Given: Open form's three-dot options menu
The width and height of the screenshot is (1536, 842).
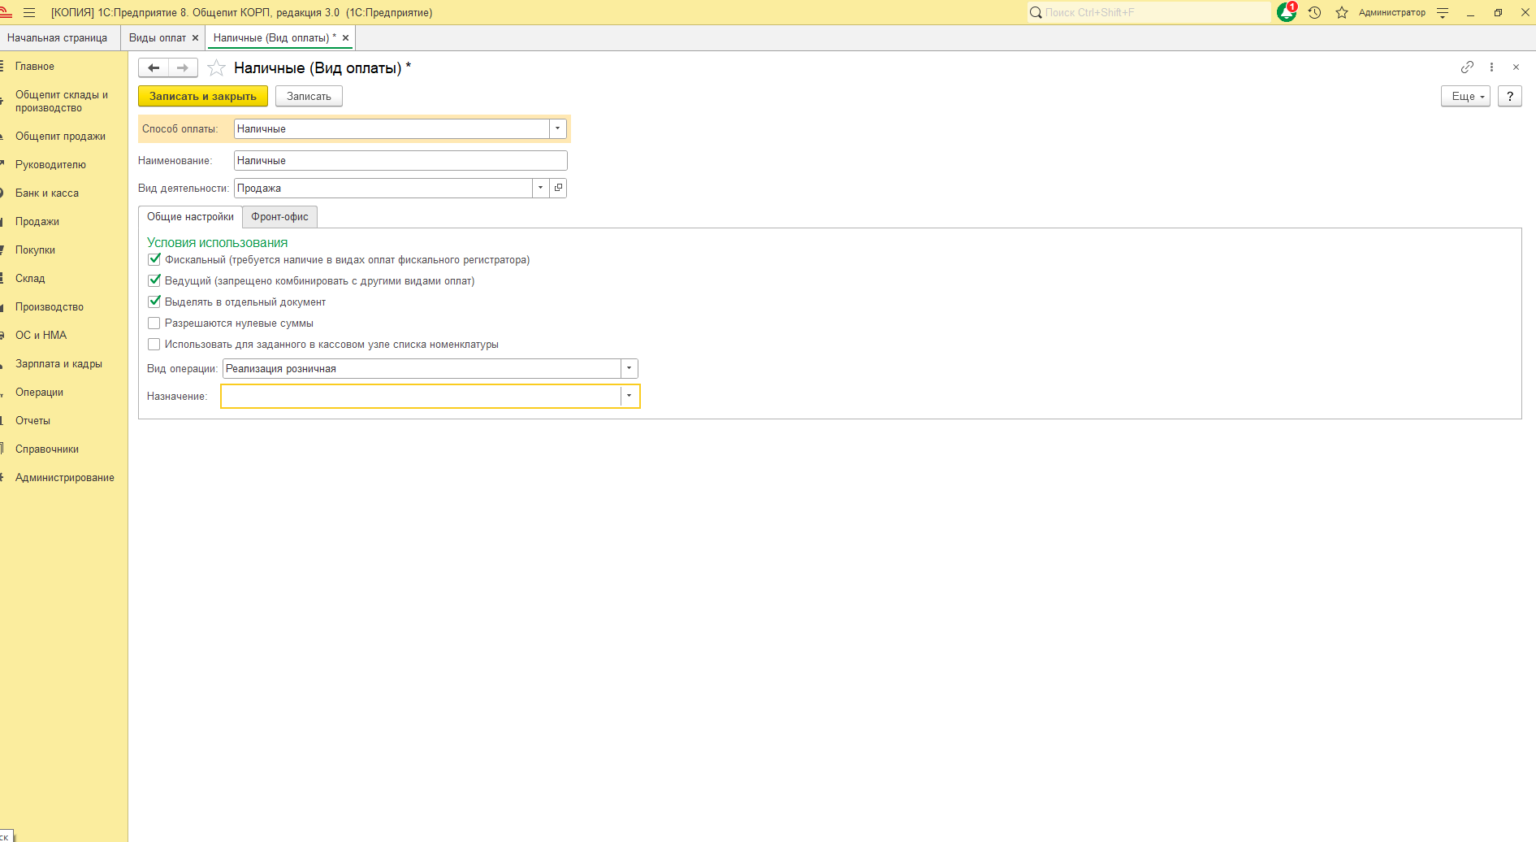Looking at the screenshot, I should tap(1491, 67).
